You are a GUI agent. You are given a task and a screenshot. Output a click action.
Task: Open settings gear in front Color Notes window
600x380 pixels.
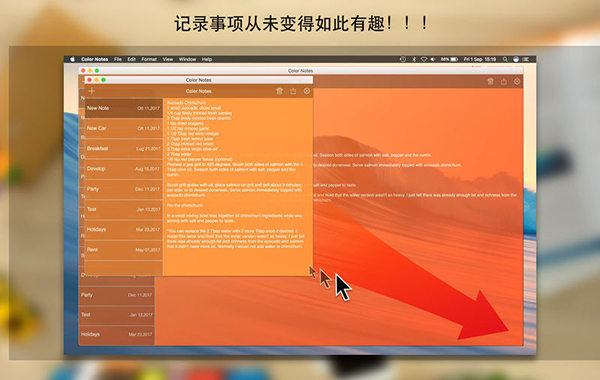pyautogui.click(x=307, y=91)
